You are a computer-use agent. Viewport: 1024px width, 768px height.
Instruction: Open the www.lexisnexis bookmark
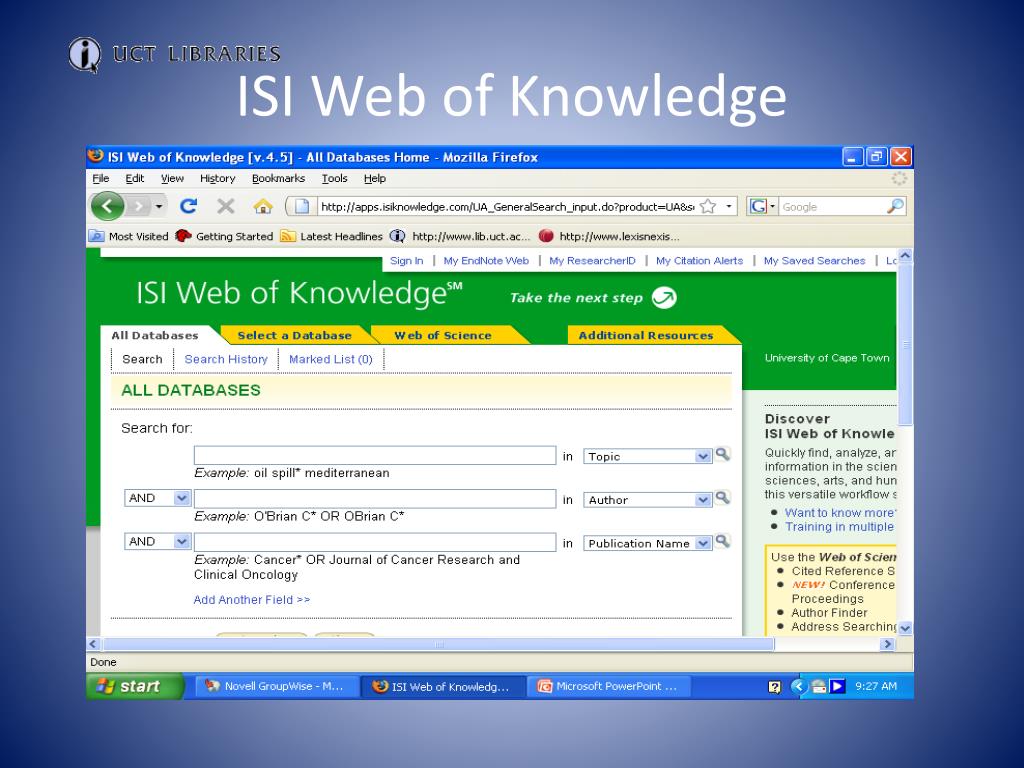[609, 236]
